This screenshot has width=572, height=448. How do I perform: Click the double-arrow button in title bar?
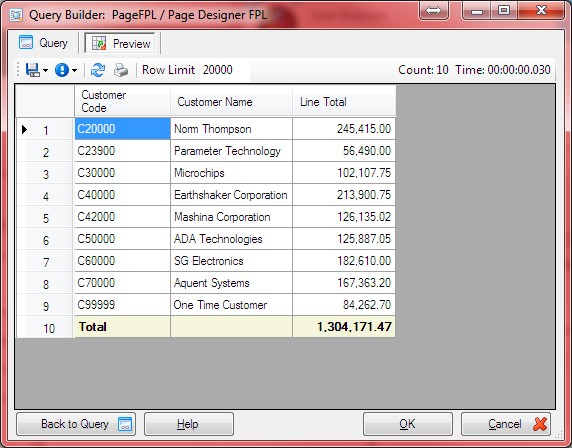point(433,11)
